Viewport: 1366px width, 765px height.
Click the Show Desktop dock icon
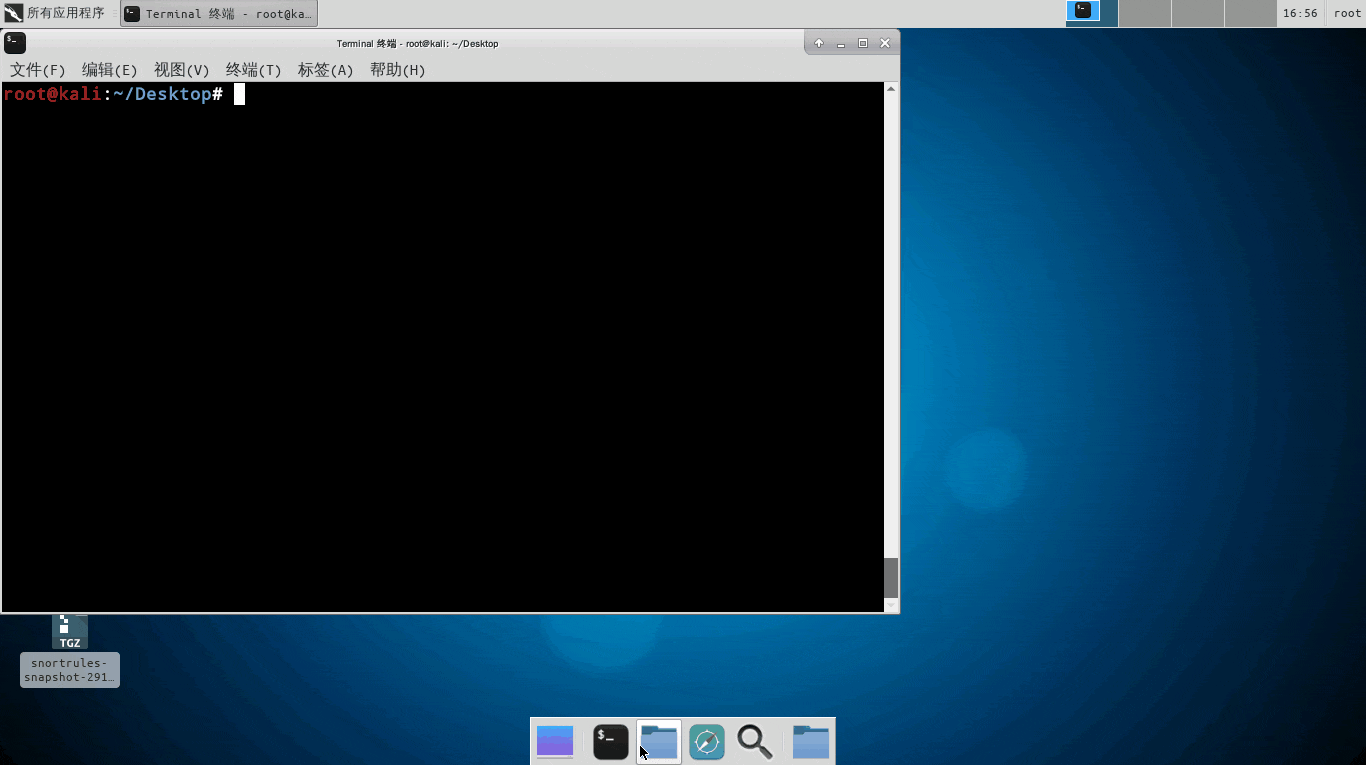555,741
